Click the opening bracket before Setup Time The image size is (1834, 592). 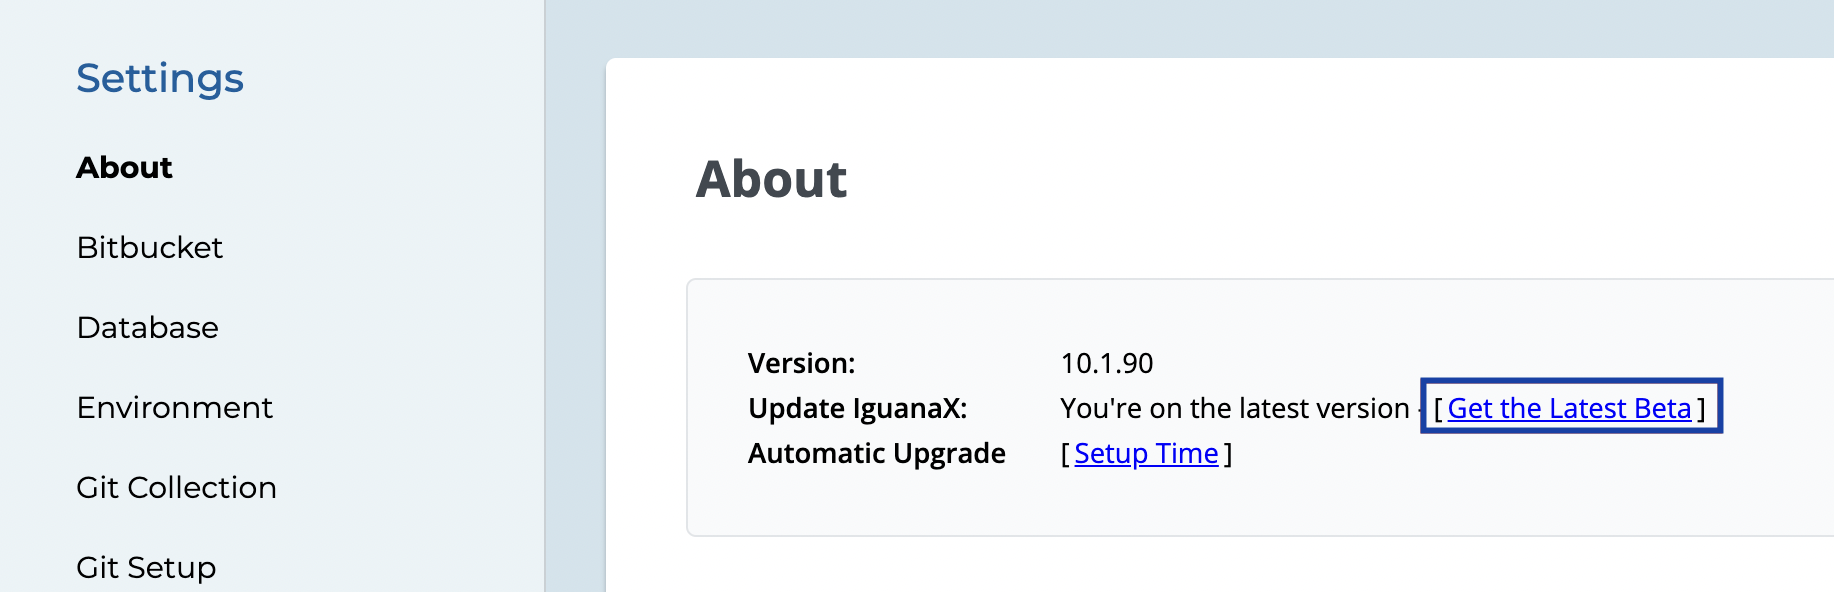pyautogui.click(x=1066, y=454)
